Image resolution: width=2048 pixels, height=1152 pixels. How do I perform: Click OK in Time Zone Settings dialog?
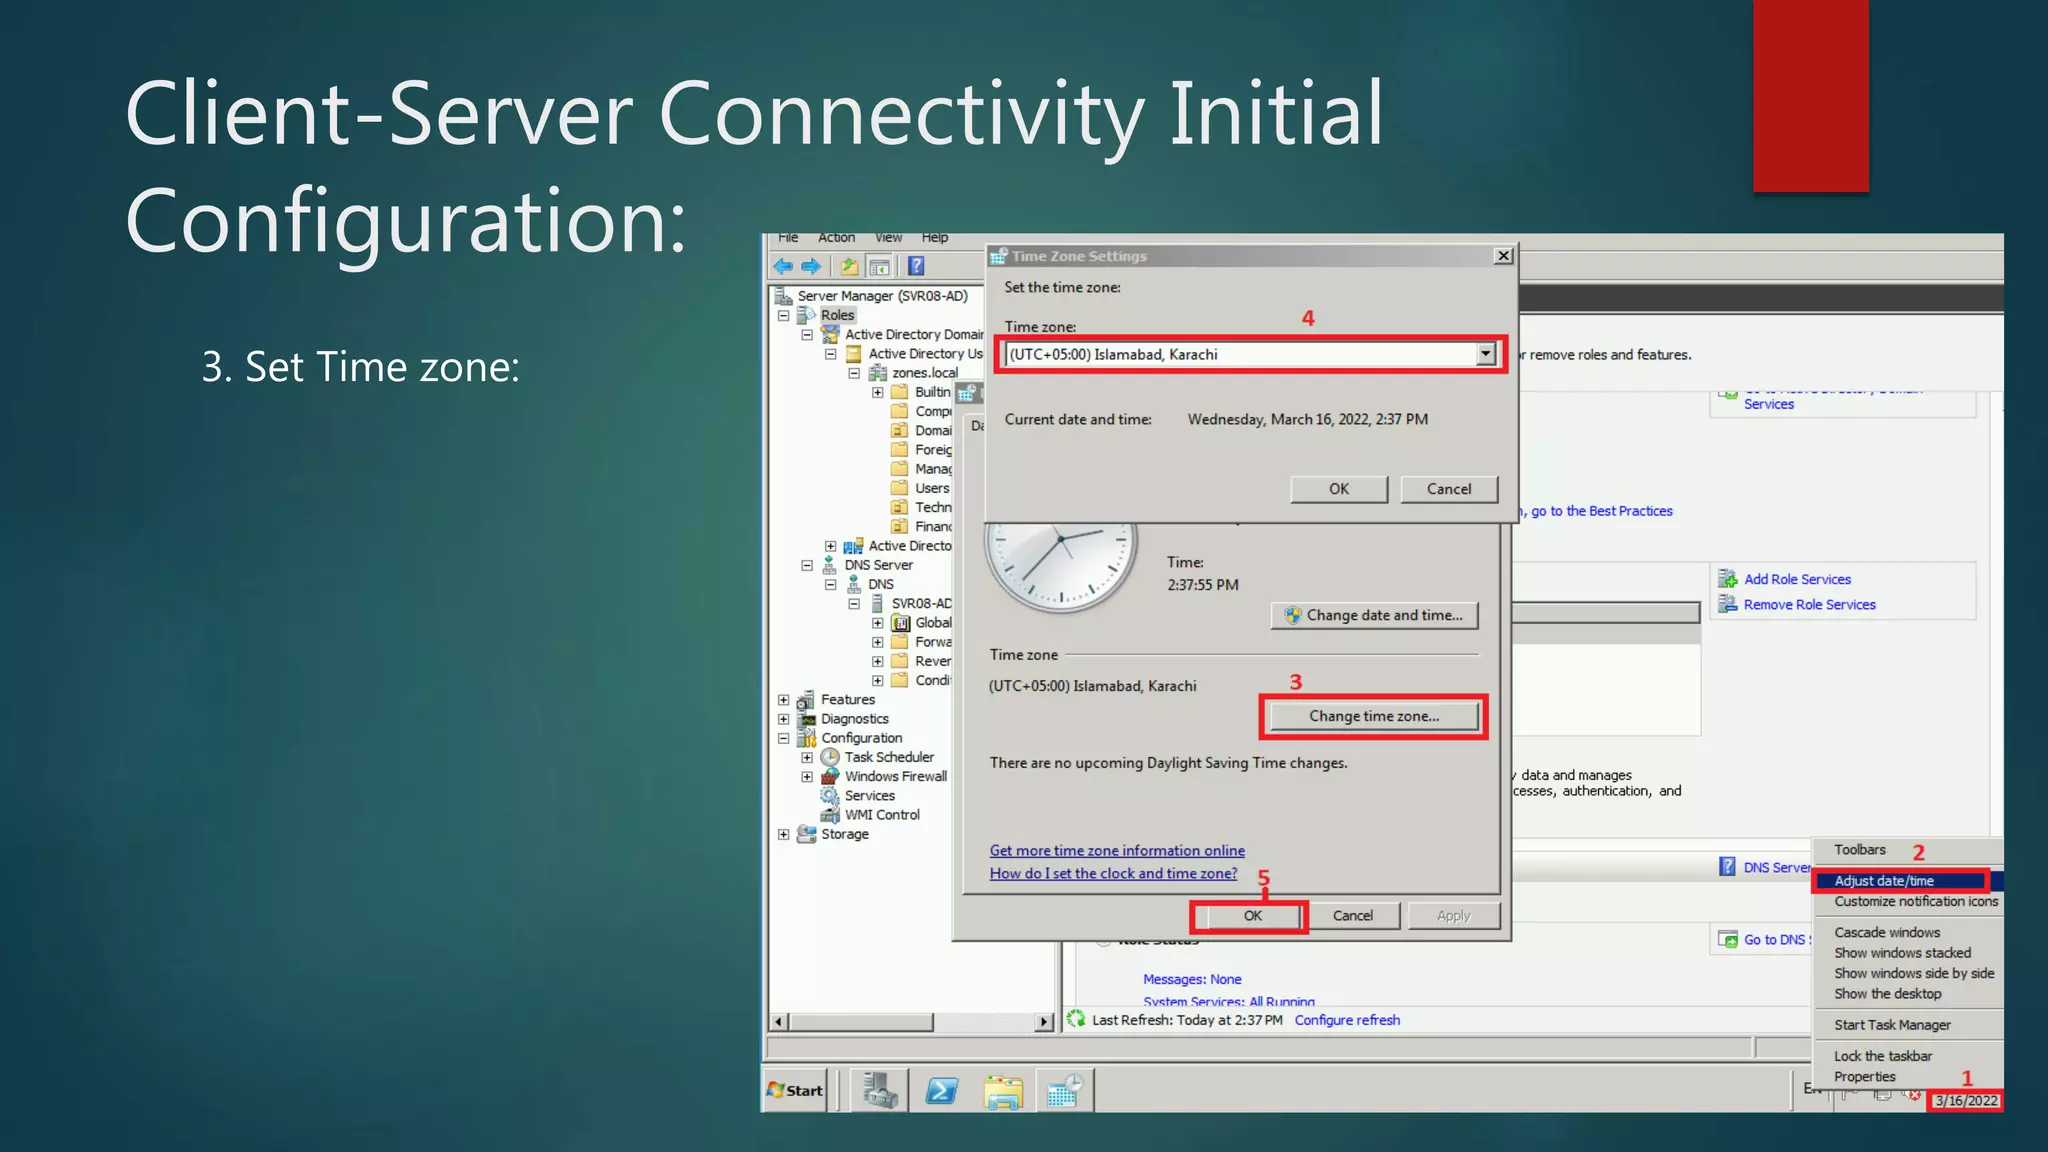pos(1338,489)
